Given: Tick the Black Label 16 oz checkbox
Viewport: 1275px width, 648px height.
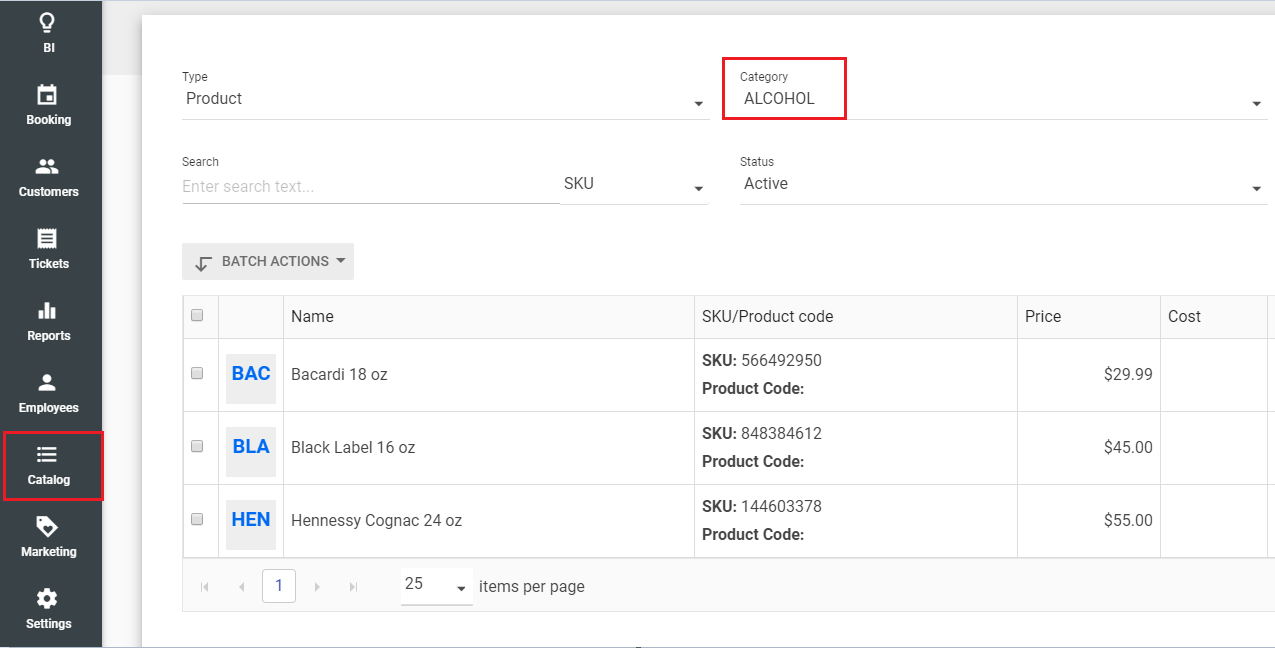Looking at the screenshot, I should pos(197,446).
